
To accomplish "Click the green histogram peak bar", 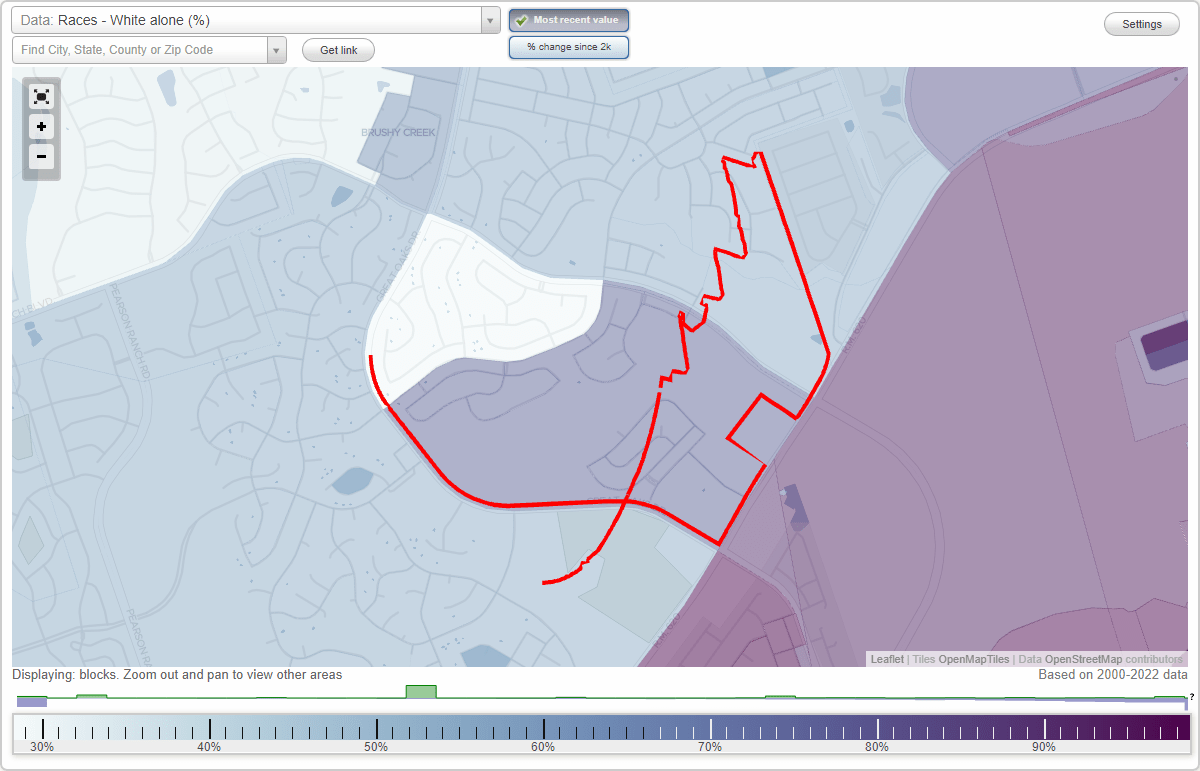I will point(421,691).
